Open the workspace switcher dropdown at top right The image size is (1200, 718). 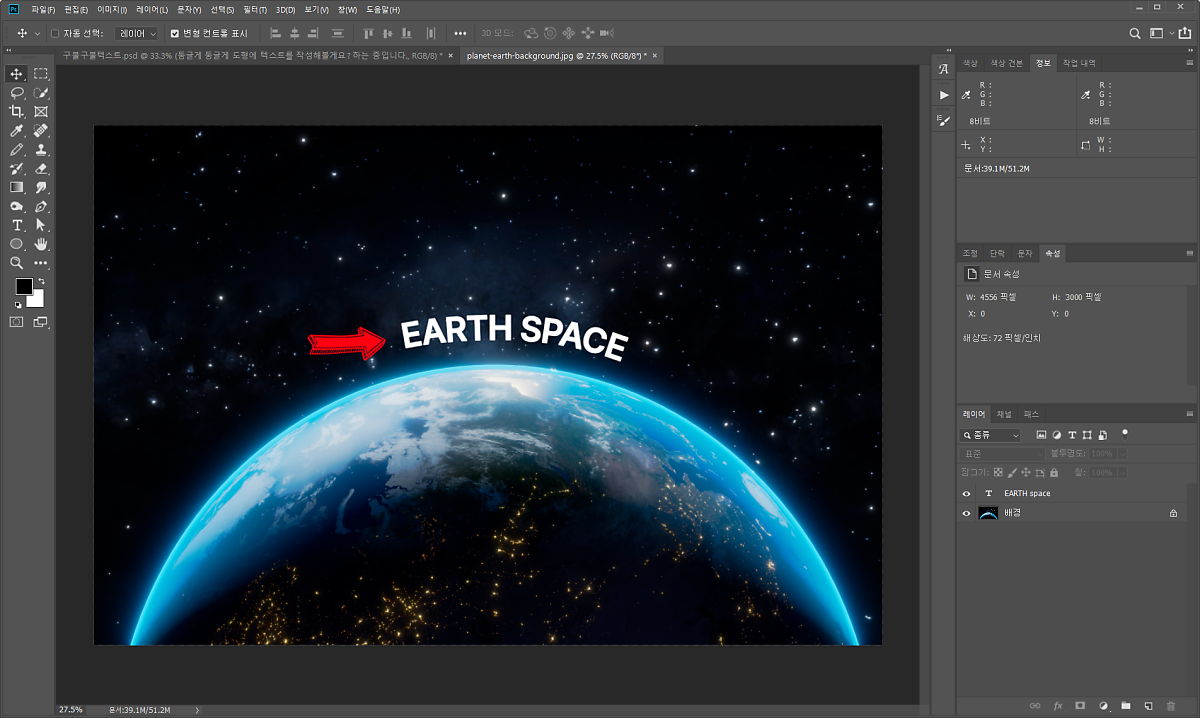1159,33
